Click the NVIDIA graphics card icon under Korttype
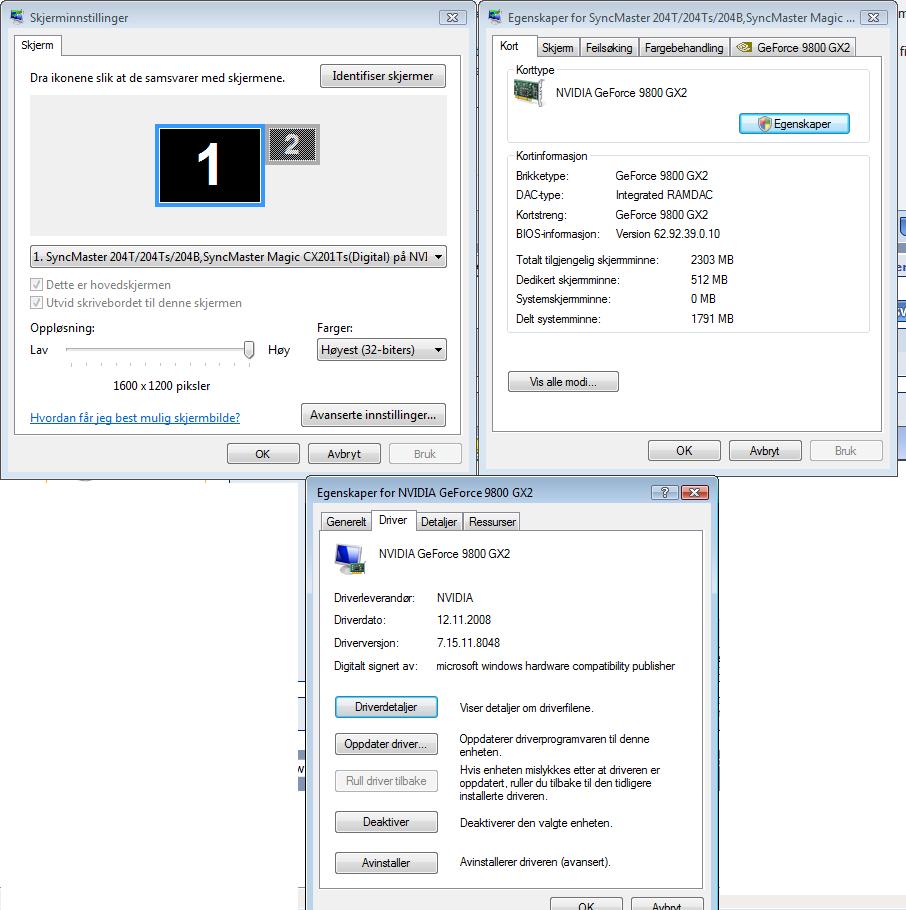Image resolution: width=906 pixels, height=910 pixels. [528, 93]
